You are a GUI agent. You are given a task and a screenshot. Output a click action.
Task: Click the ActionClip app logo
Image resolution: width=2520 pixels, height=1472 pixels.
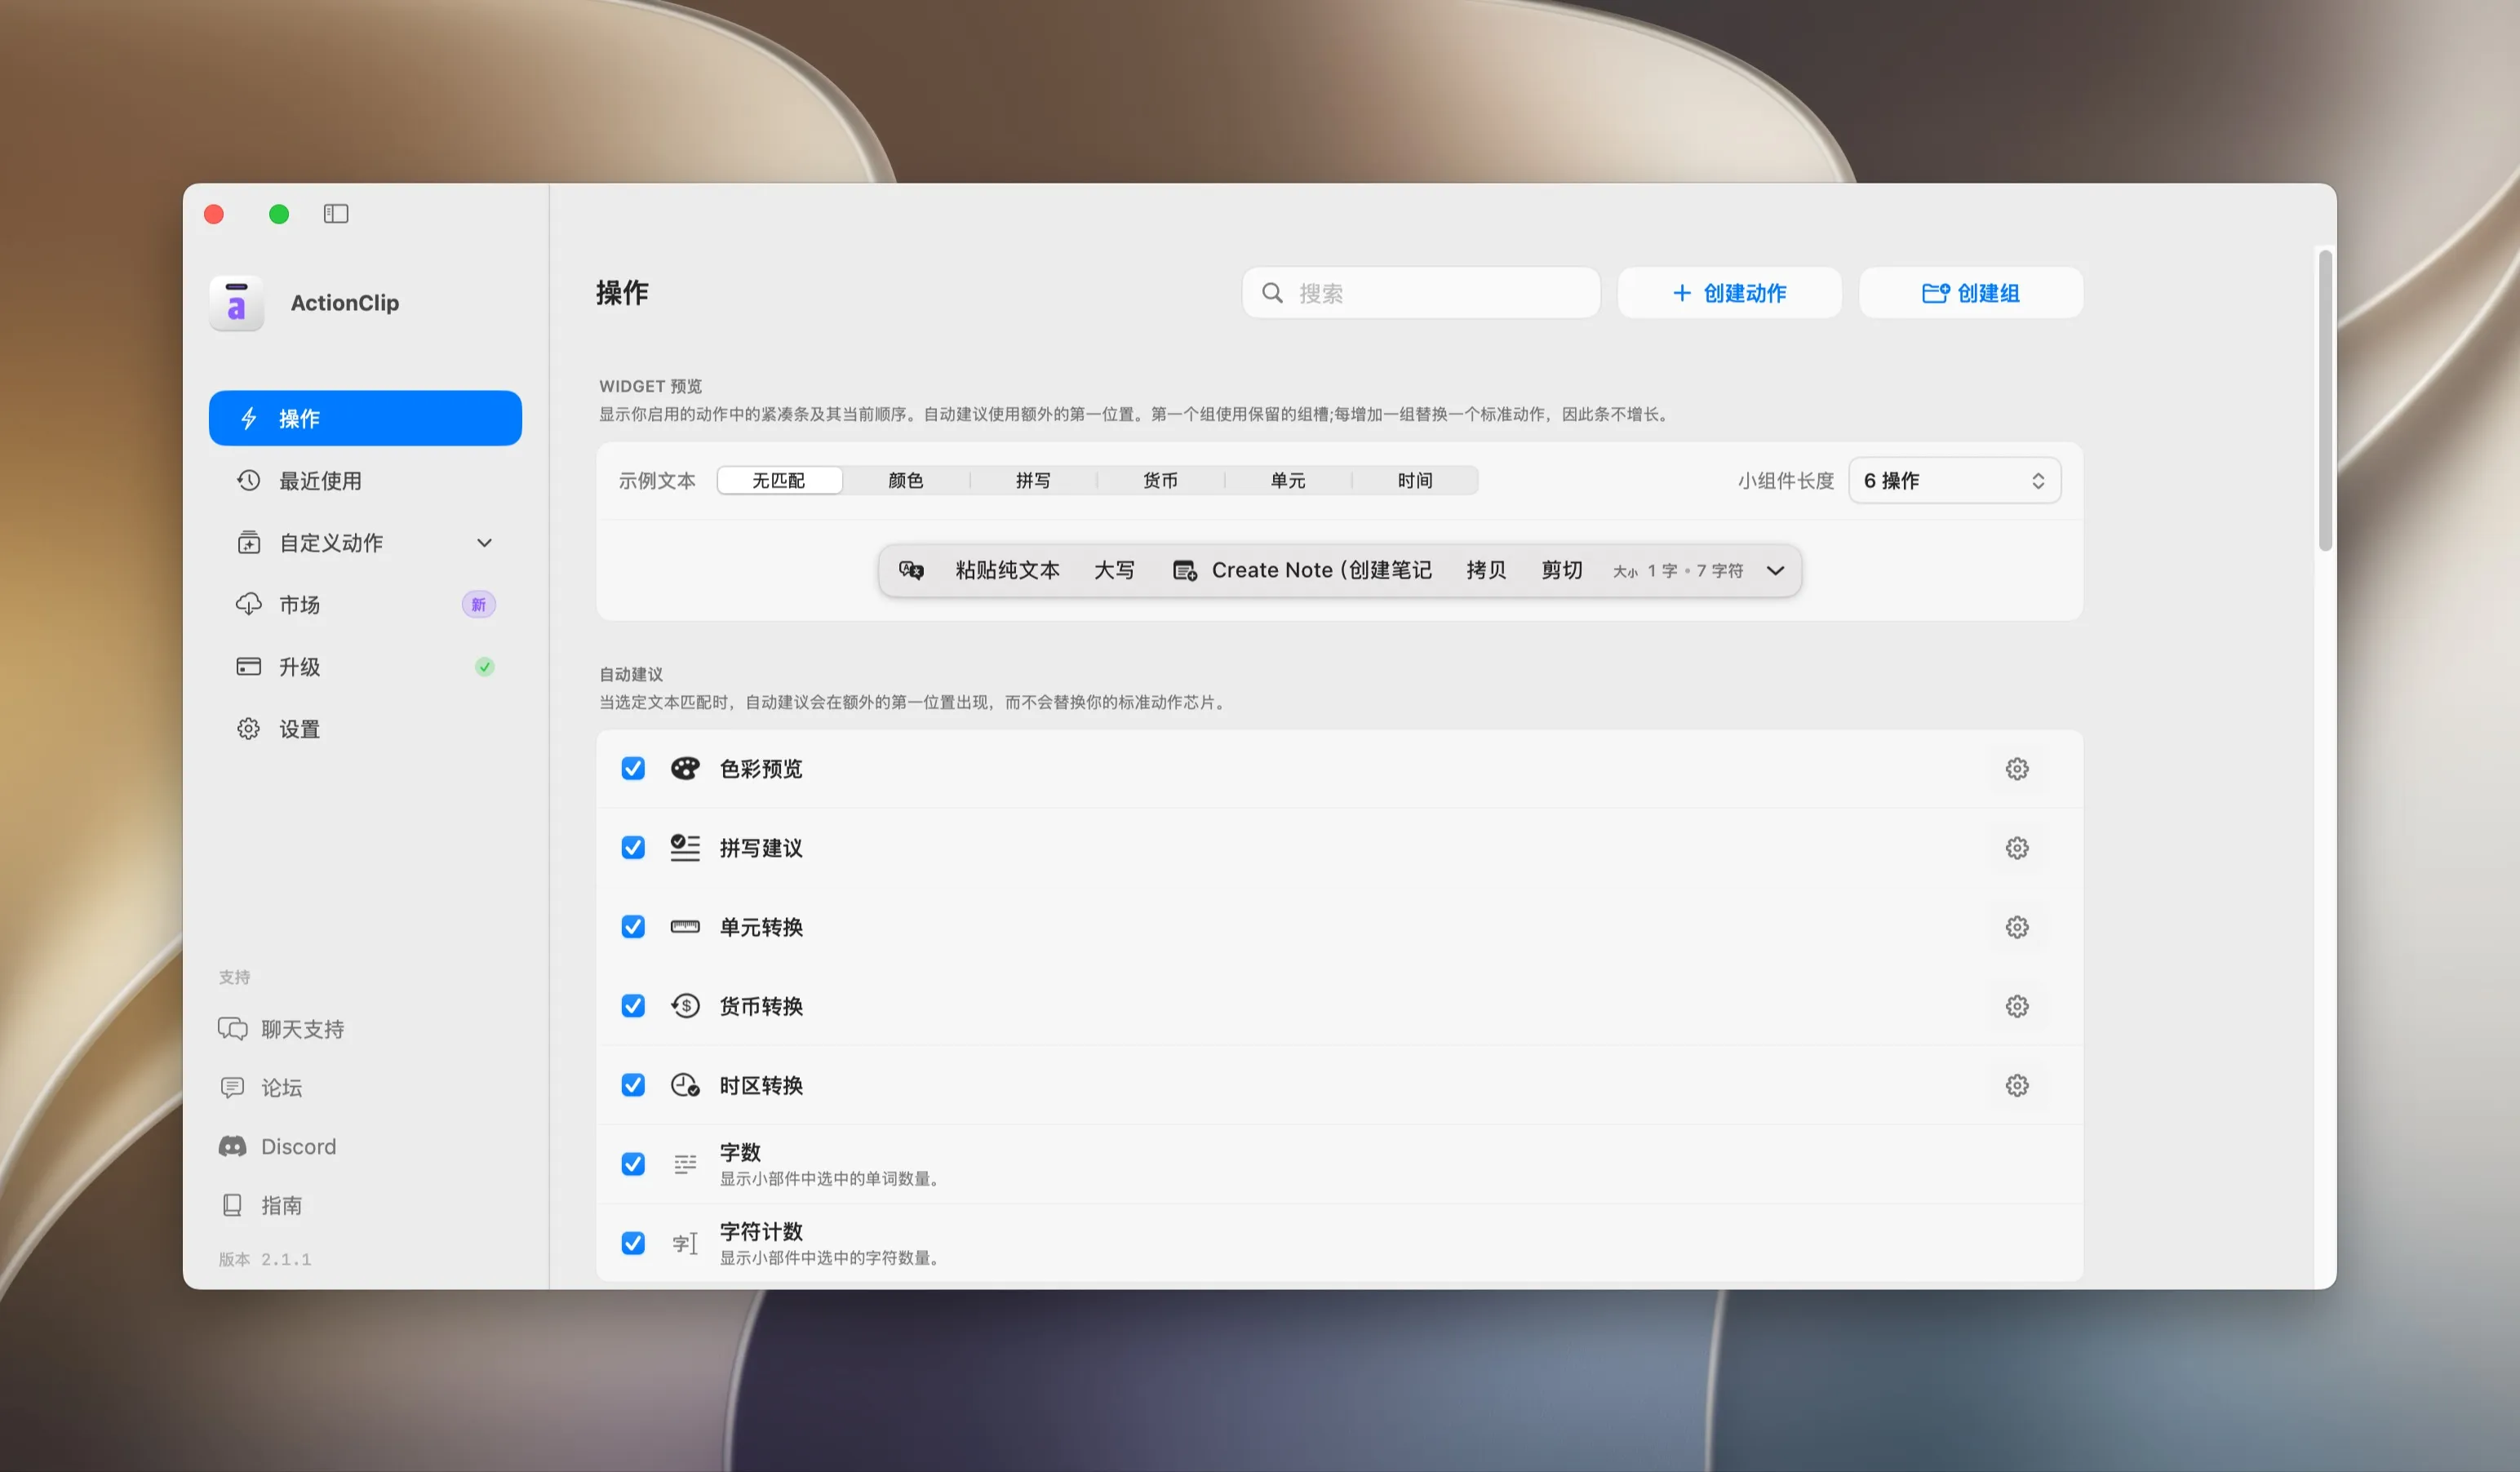point(237,302)
